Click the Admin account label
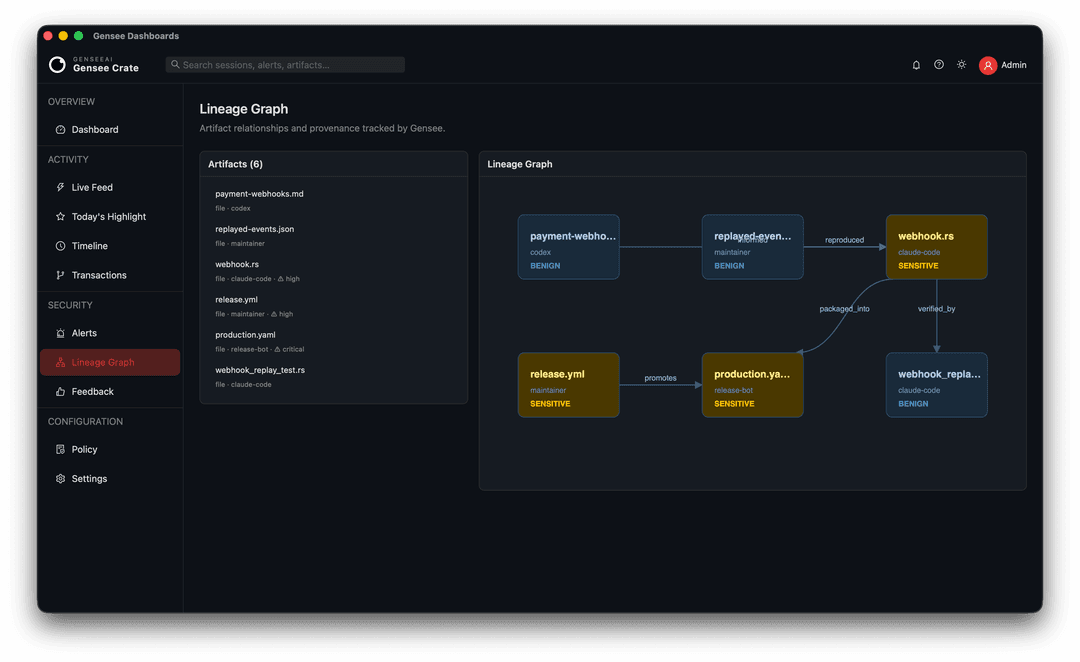The width and height of the screenshot is (1080, 662). coord(1013,65)
